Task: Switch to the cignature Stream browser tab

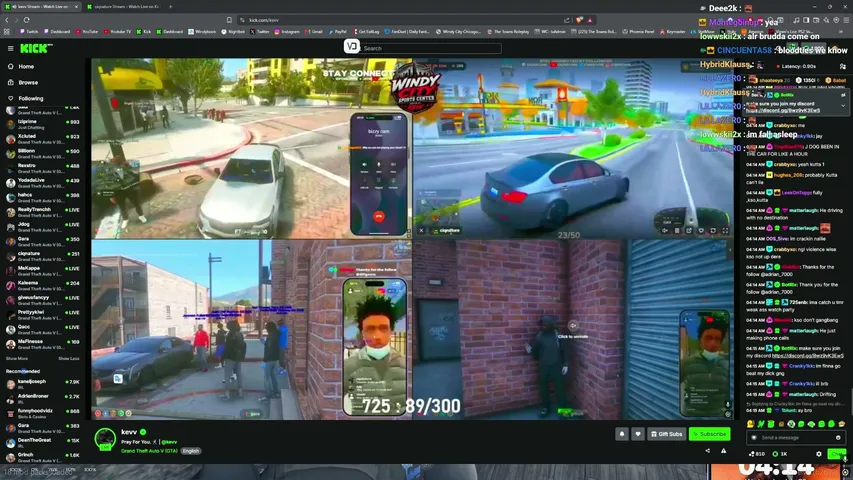Action: (x=123, y=7)
